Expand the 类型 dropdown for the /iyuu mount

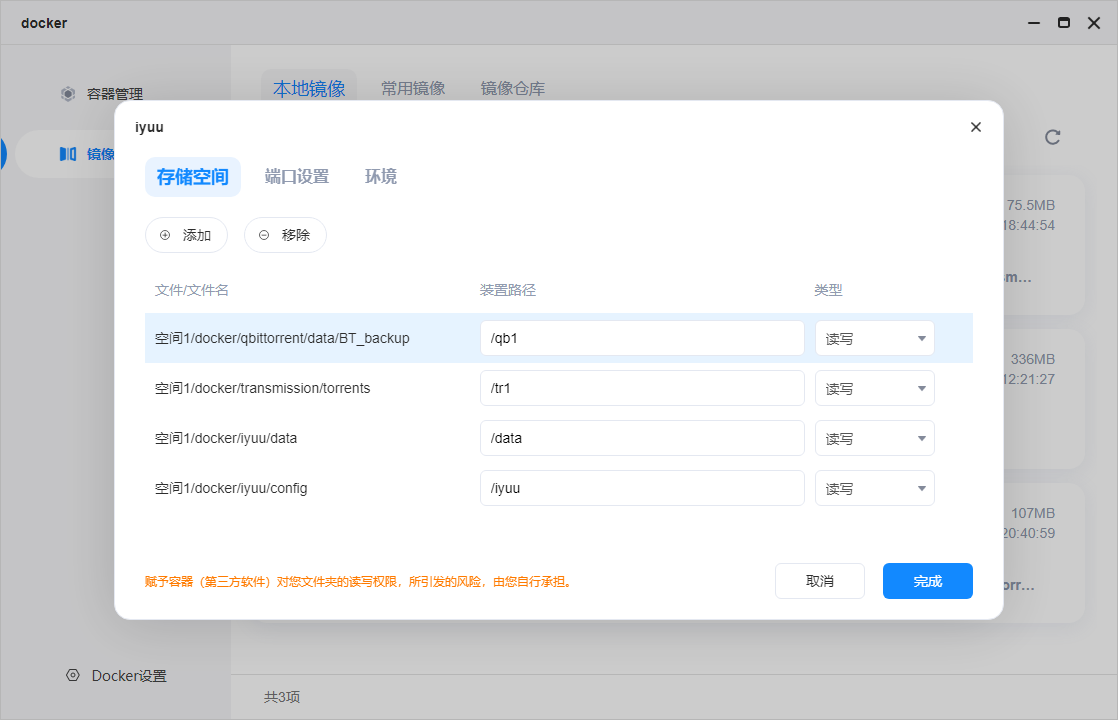(874, 488)
